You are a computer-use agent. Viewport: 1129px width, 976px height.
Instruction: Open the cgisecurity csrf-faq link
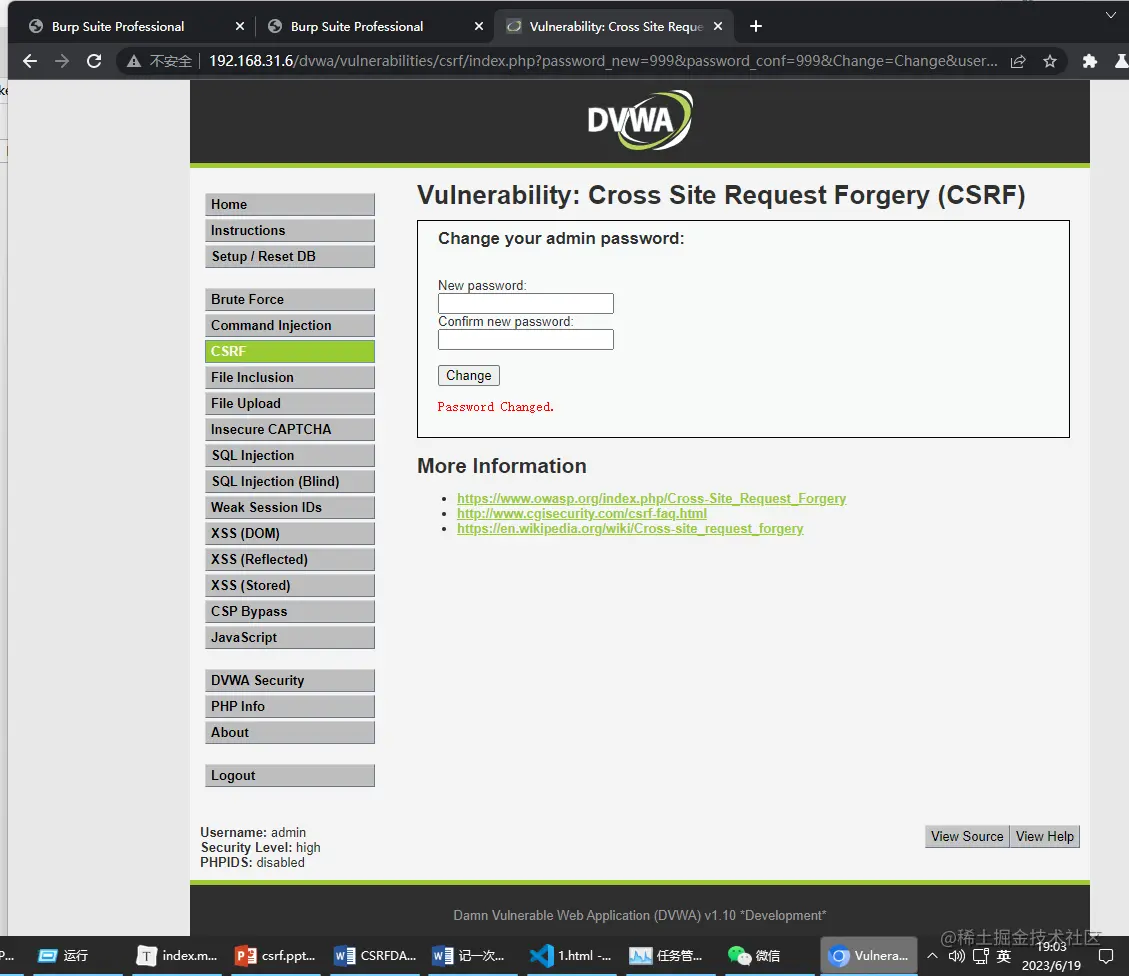(582, 514)
